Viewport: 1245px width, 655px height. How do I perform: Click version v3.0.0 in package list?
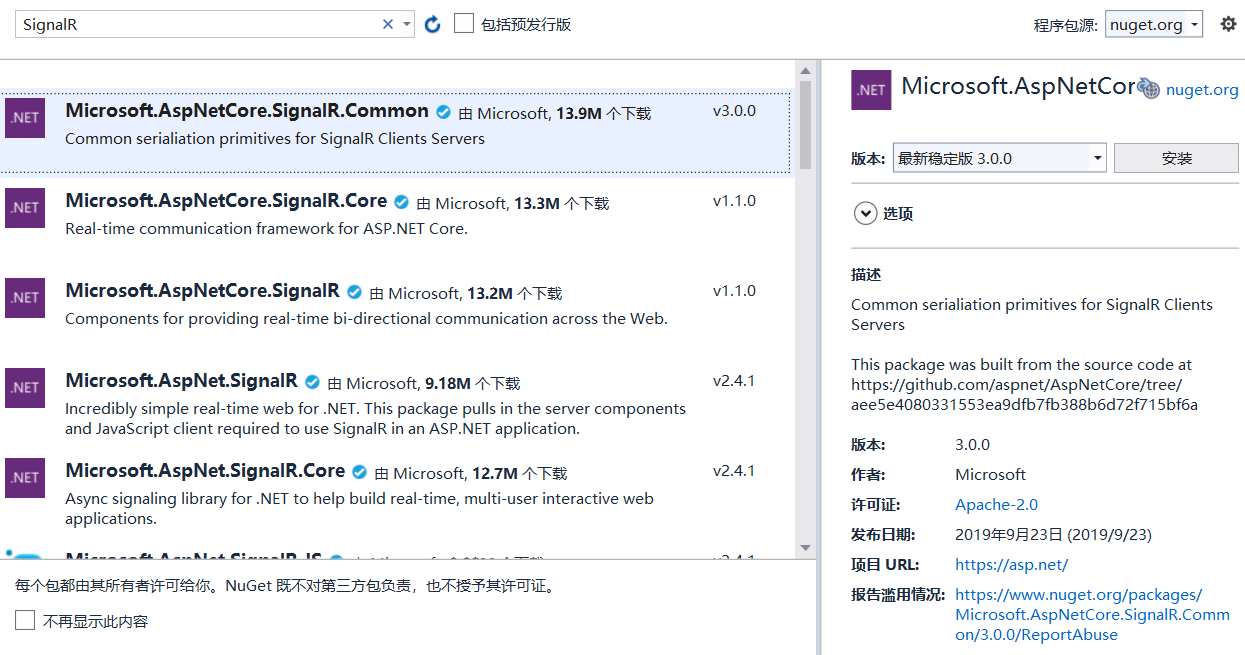[734, 111]
